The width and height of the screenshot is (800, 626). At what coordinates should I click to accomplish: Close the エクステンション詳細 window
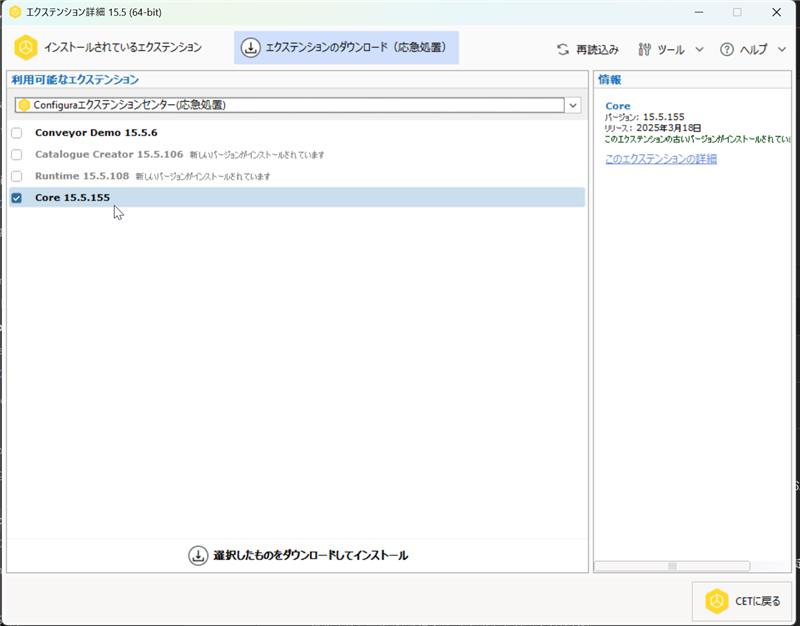[776, 12]
